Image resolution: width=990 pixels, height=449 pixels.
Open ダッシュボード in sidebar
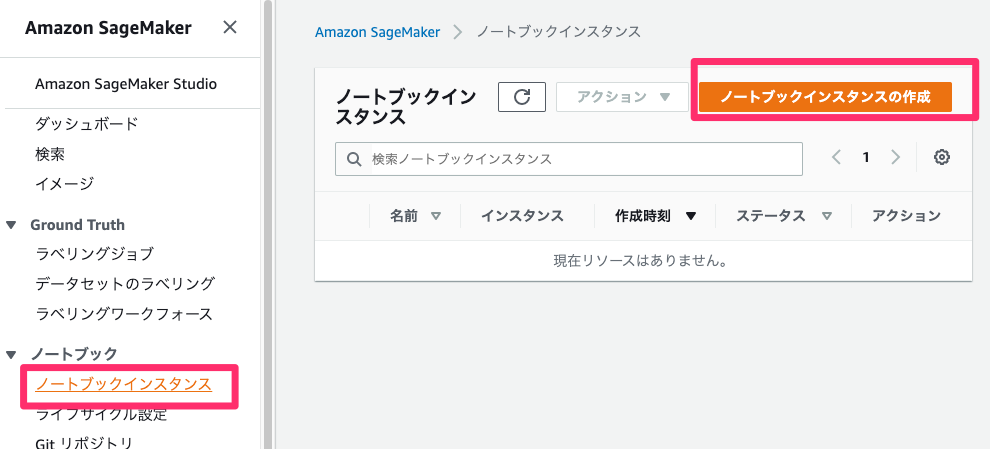[x=86, y=124]
